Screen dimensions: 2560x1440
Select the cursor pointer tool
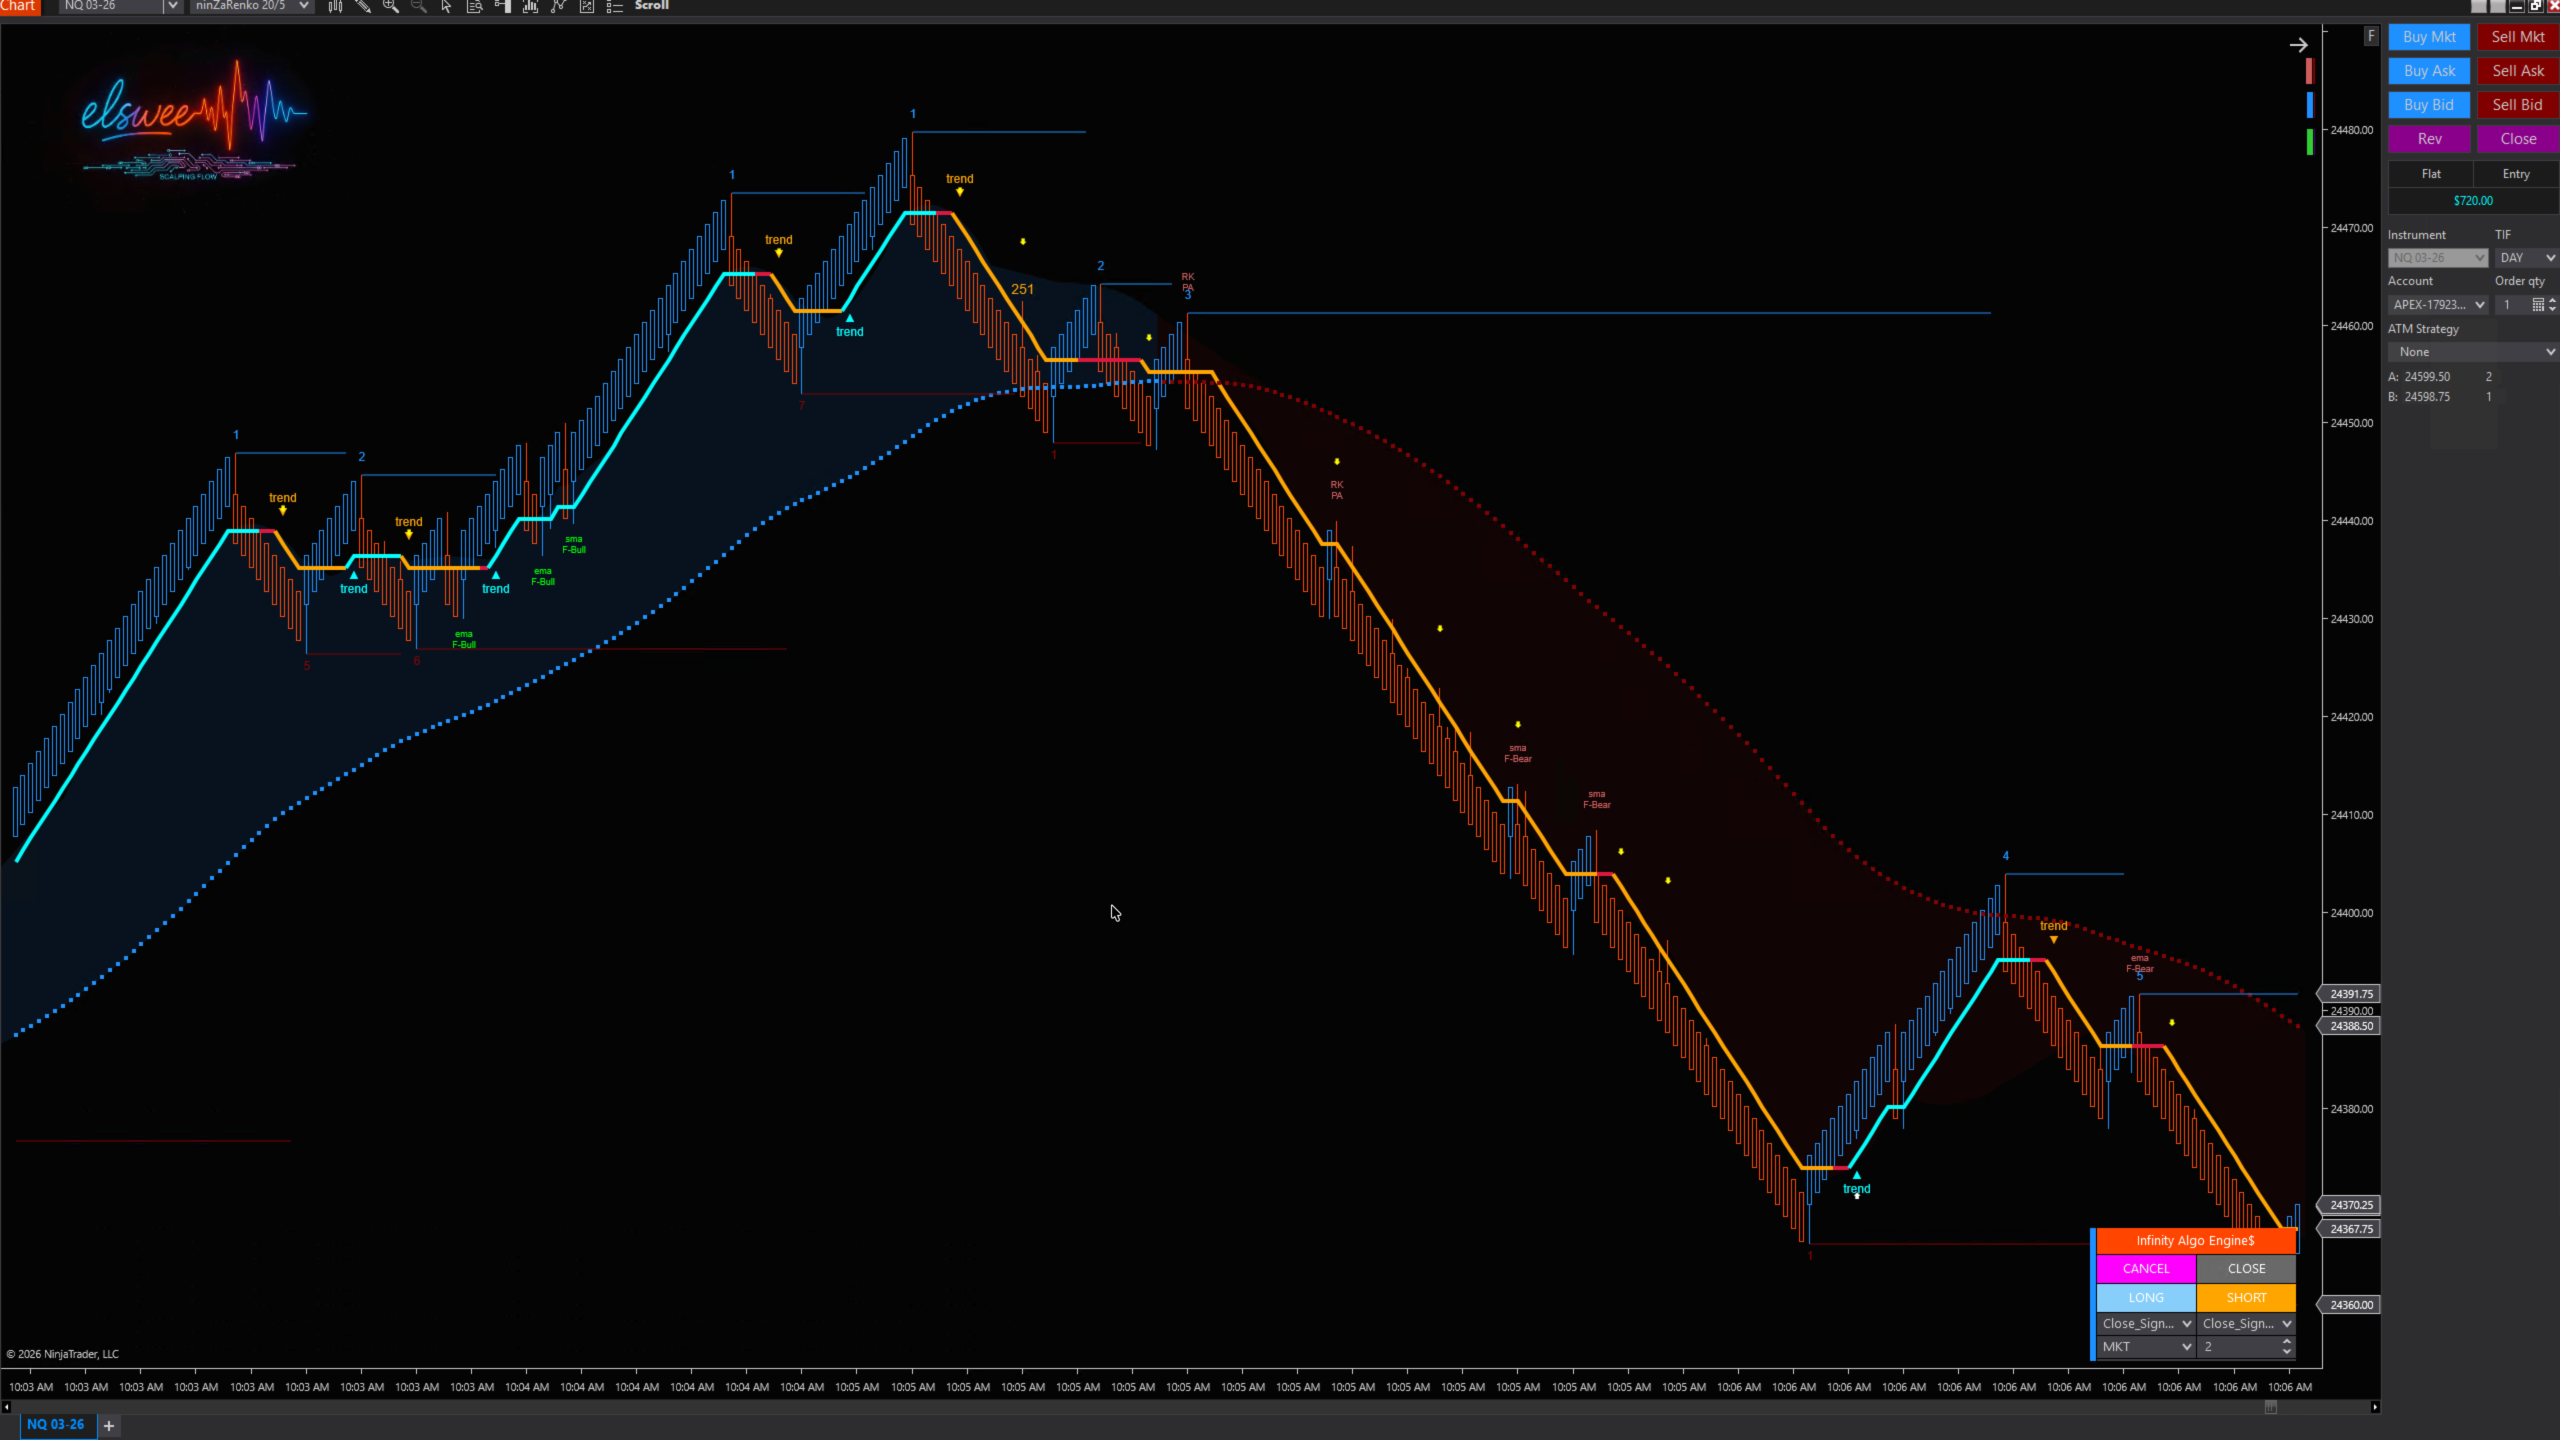[x=447, y=6]
